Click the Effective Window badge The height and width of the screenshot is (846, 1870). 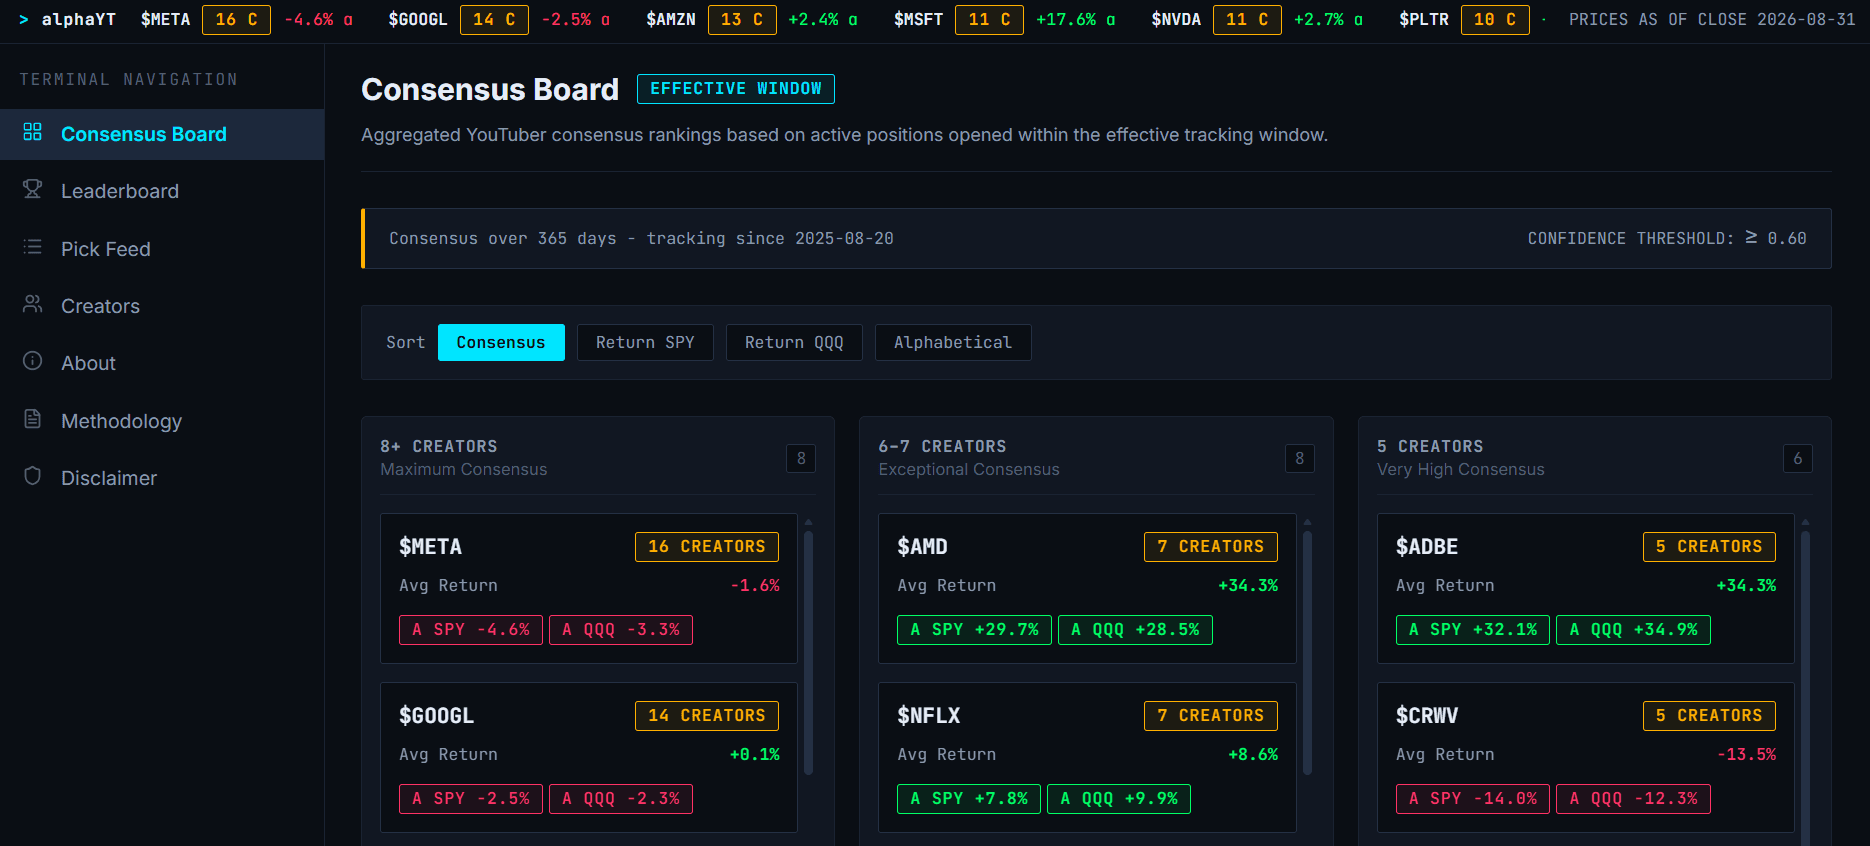click(x=736, y=89)
